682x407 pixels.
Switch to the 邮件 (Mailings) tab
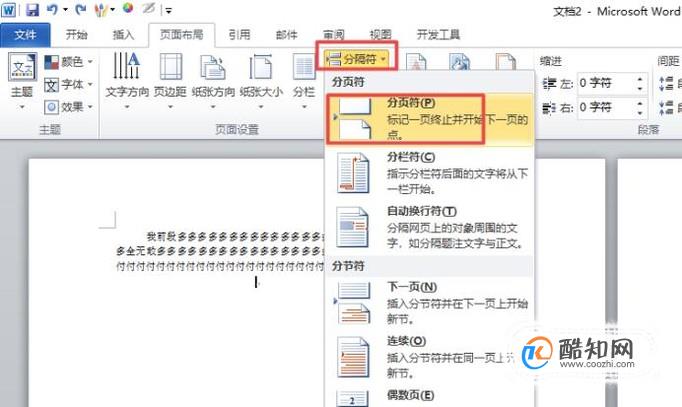[x=287, y=35]
